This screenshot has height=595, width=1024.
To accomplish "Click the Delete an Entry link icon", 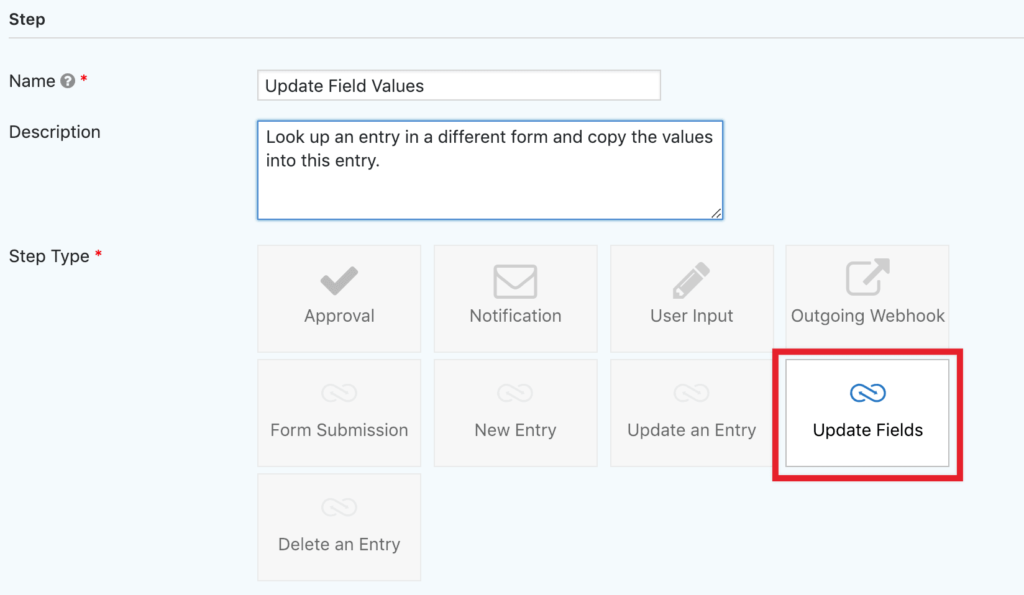I will 339,508.
